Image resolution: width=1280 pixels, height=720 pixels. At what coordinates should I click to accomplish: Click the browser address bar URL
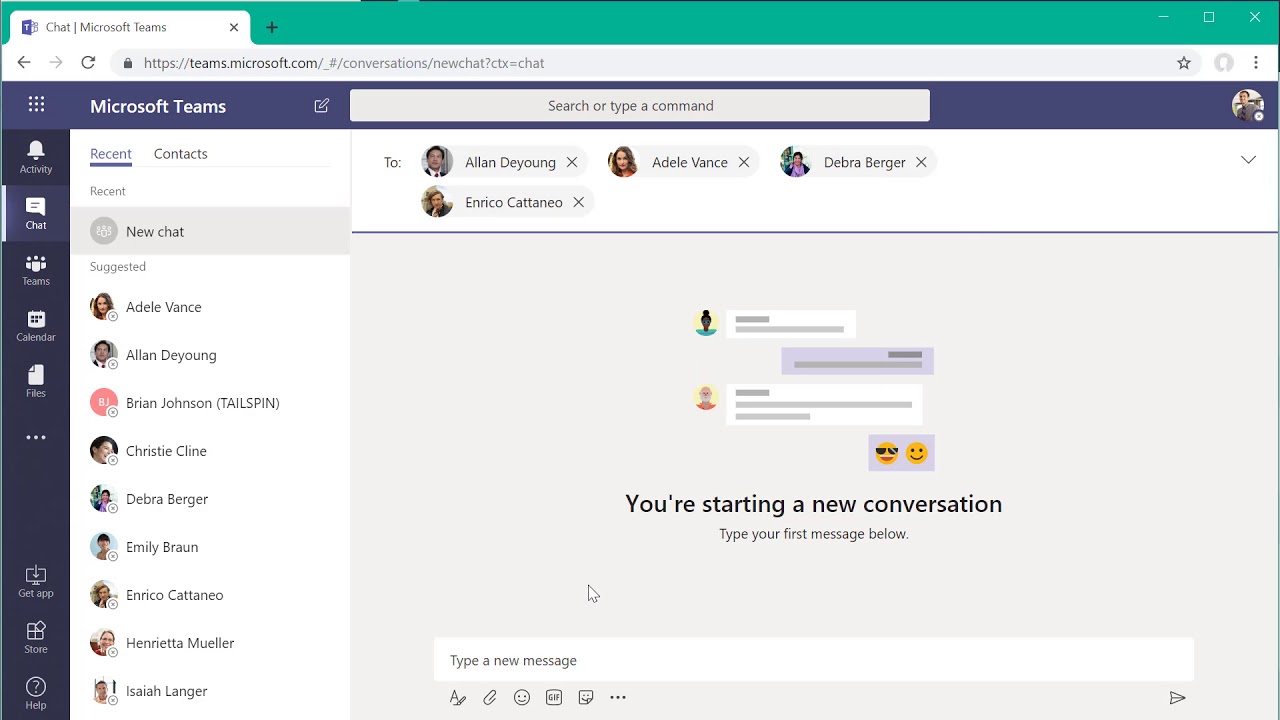[344, 63]
